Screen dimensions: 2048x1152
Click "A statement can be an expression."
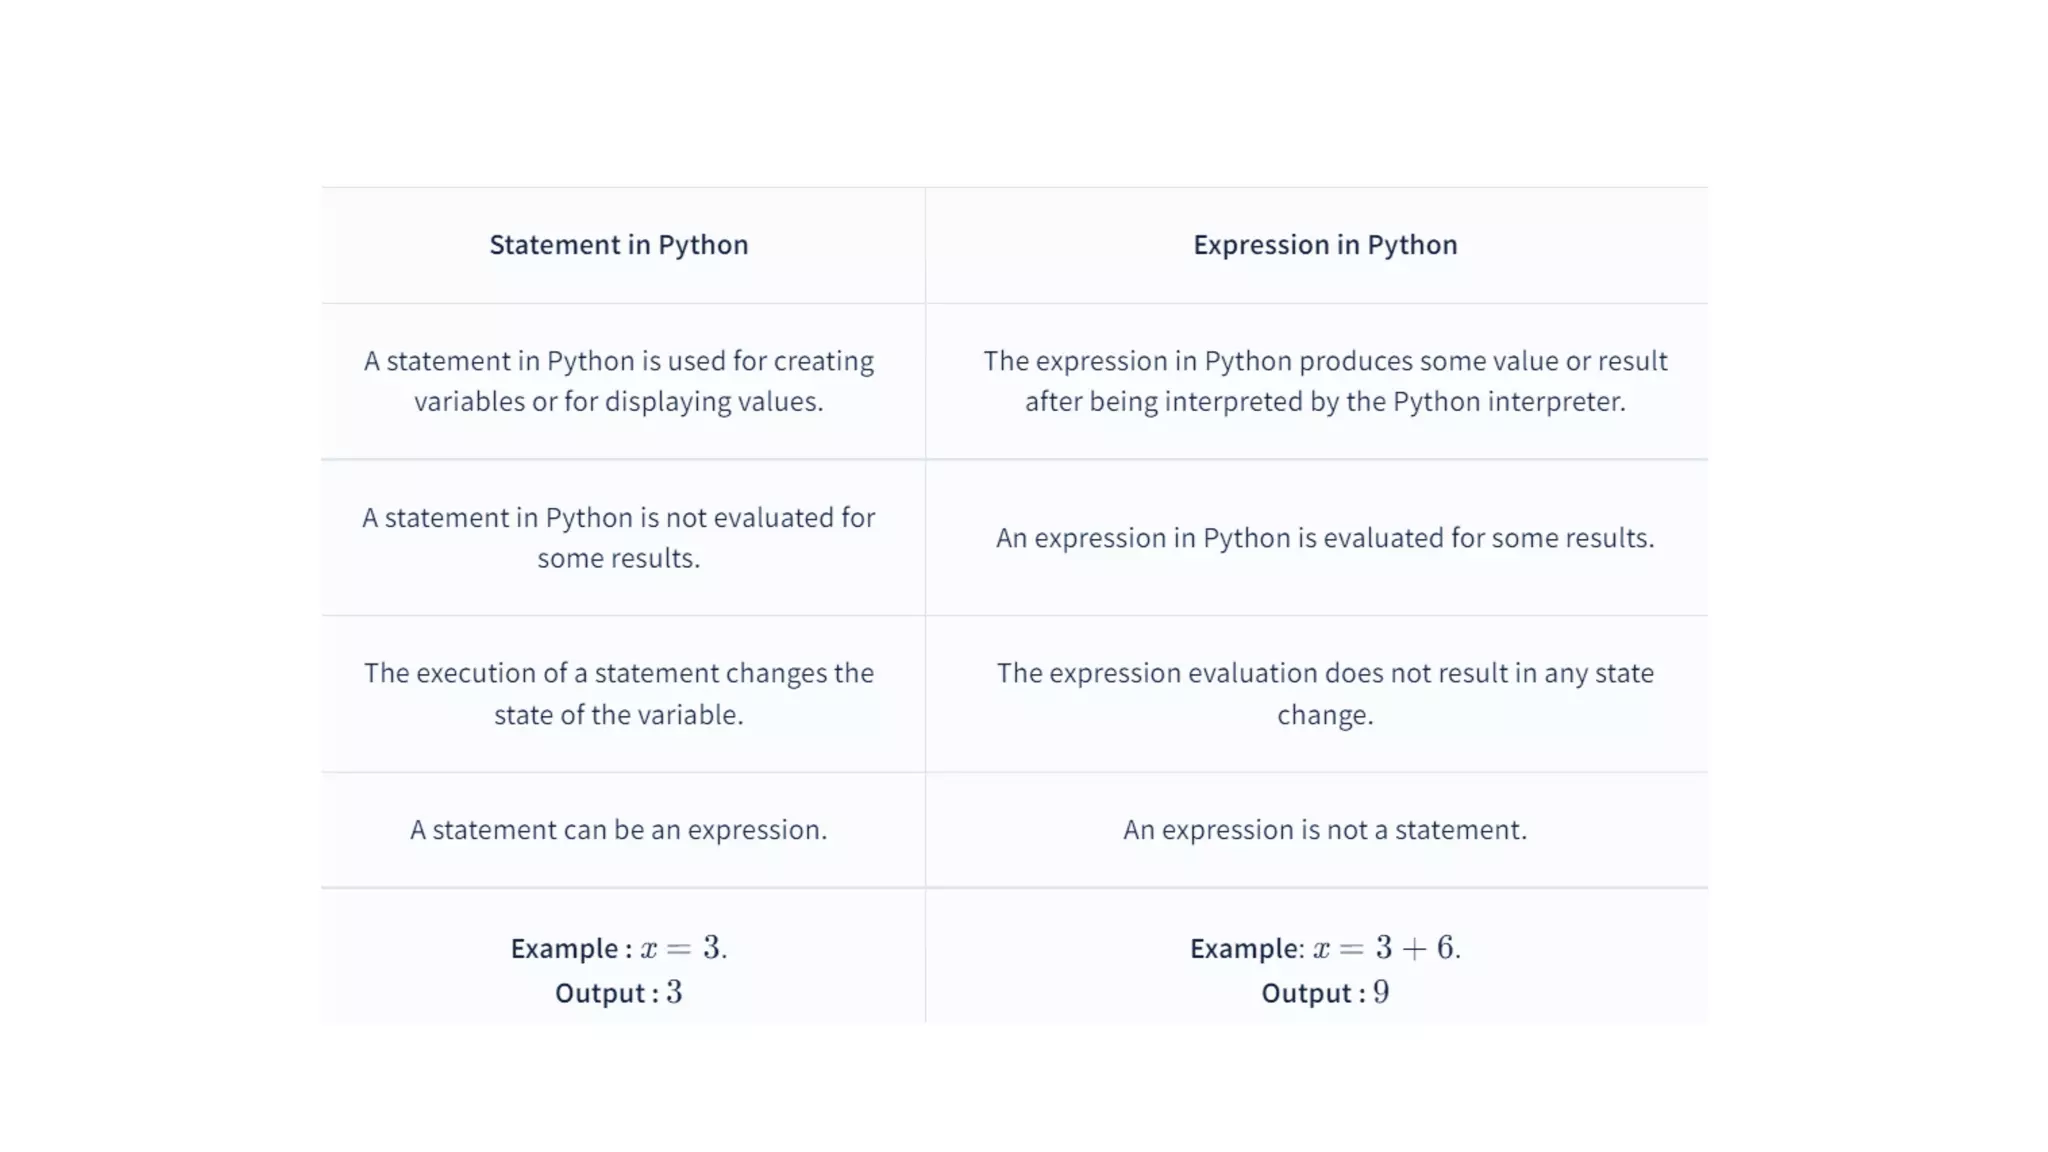click(618, 830)
